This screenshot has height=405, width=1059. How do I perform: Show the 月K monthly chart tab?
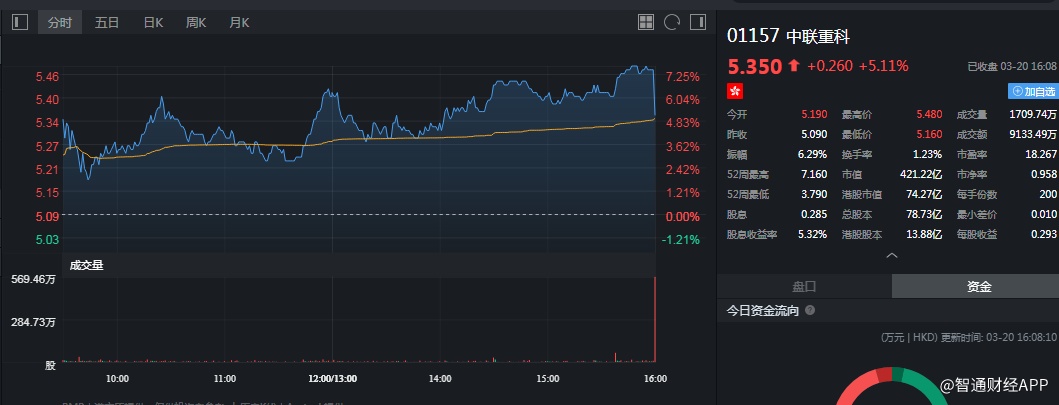pos(239,22)
